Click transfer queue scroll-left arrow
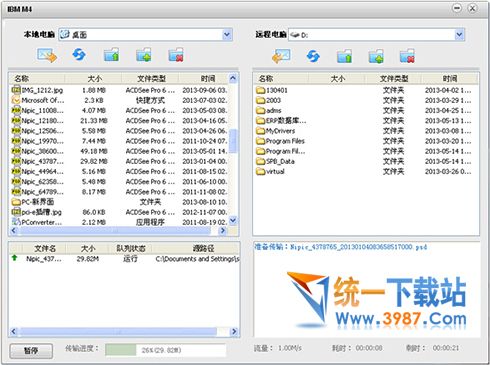The height and width of the screenshot is (365, 490). click(x=14, y=331)
